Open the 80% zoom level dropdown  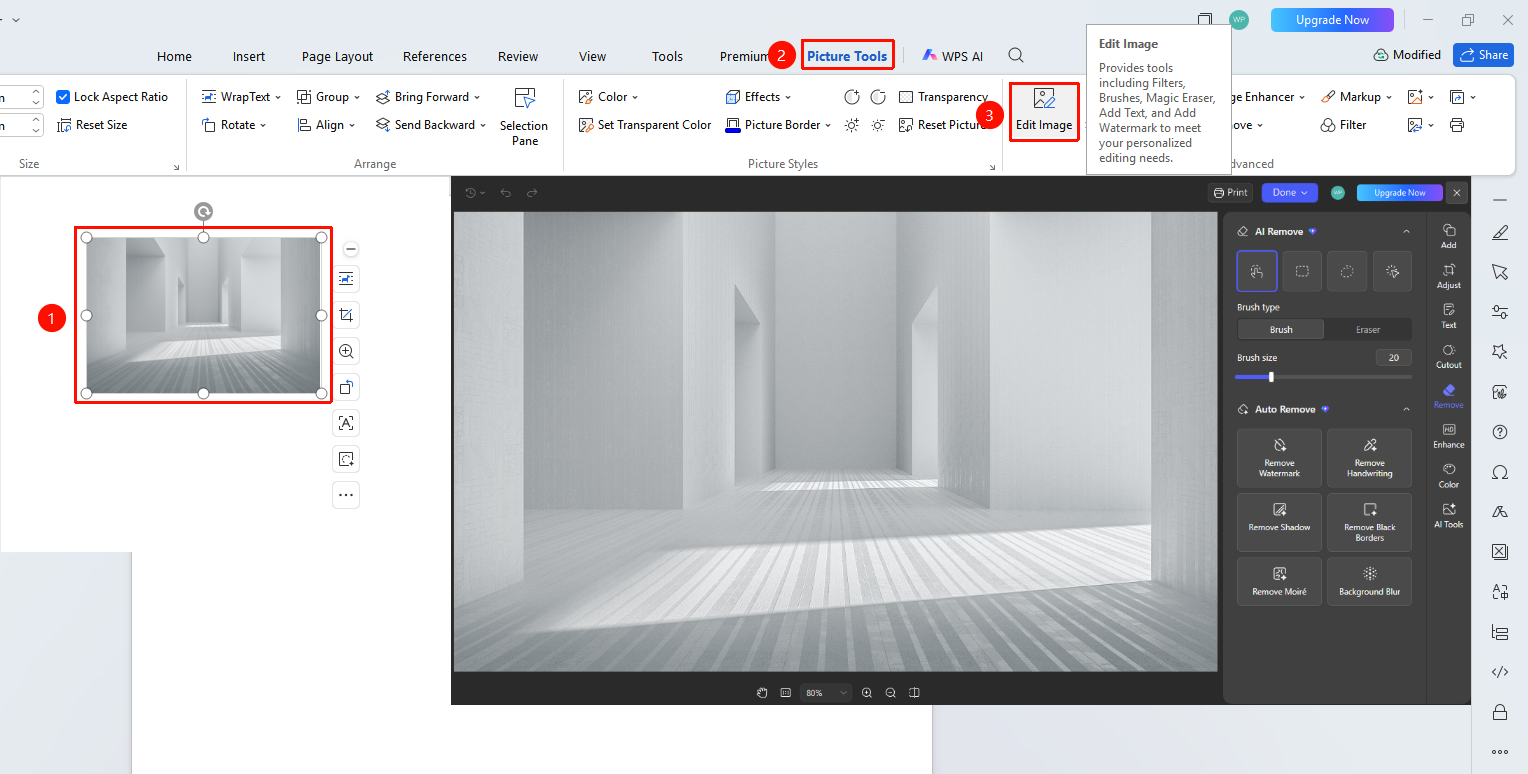coord(825,692)
